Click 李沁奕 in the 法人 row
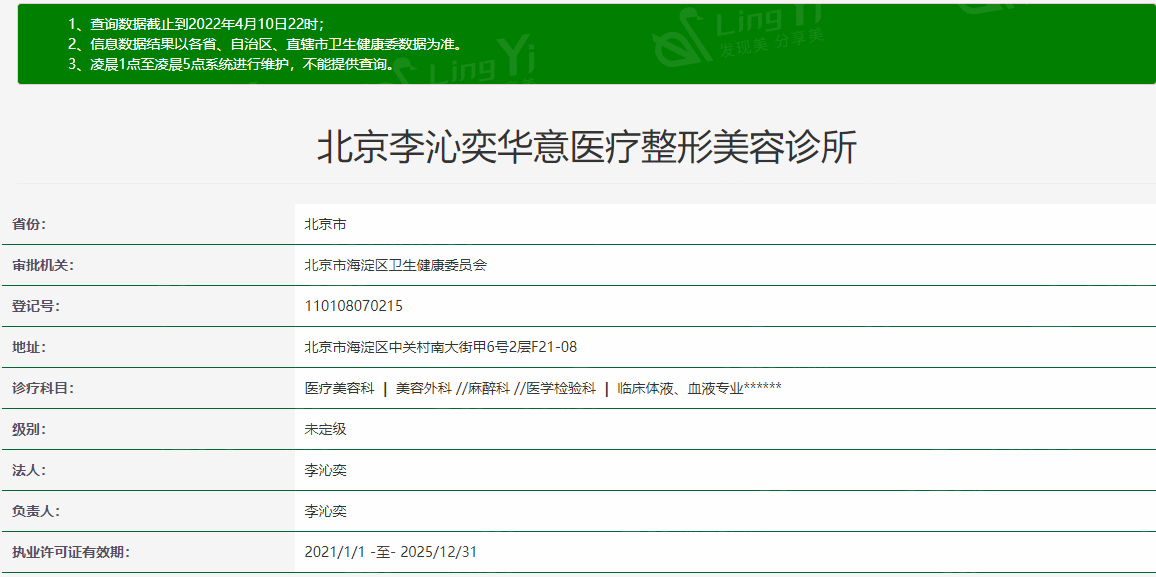 tap(325, 469)
